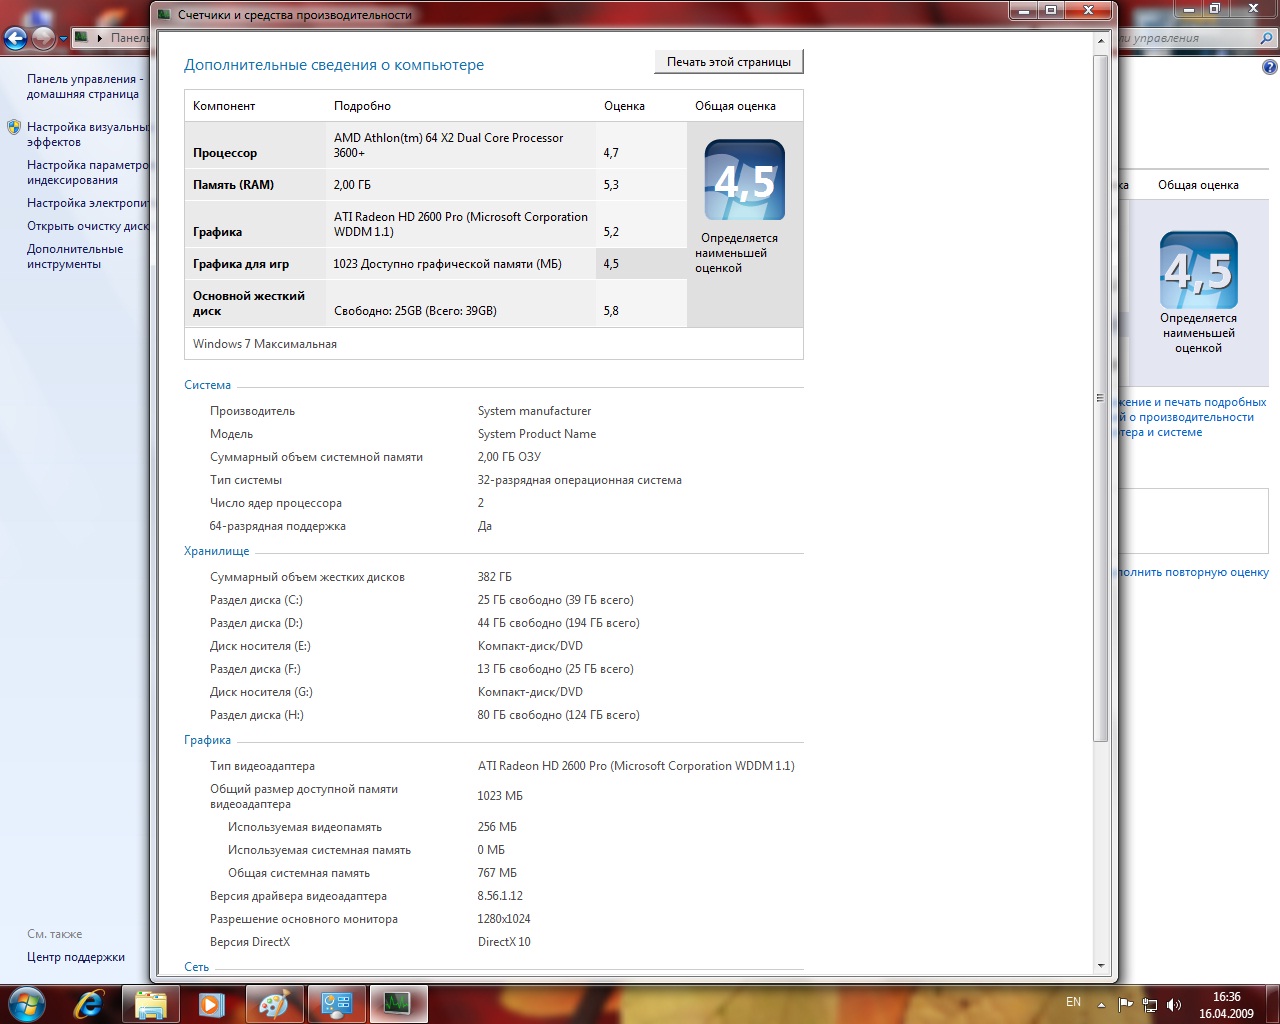The width and height of the screenshot is (1280, 1024).
Task: Click the AMD Athlon 64 X2 processor text
Action: (x=448, y=145)
